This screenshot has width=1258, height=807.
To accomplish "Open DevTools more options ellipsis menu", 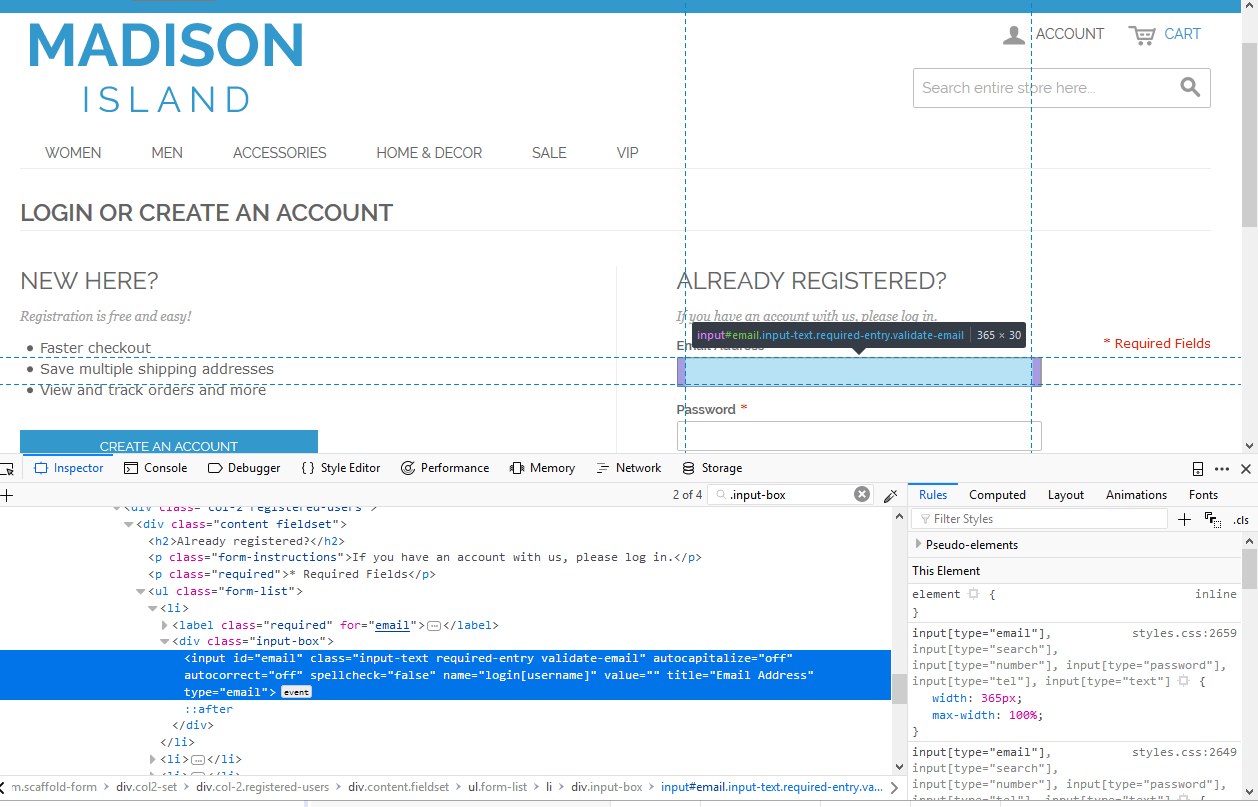I will tap(1222, 468).
